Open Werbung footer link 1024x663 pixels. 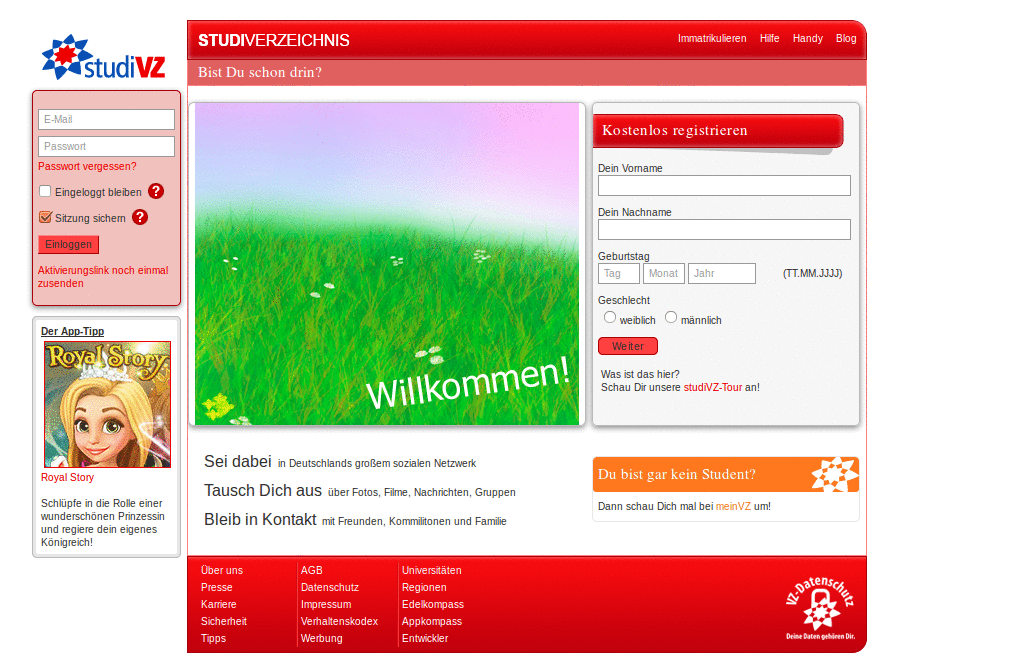[x=321, y=638]
